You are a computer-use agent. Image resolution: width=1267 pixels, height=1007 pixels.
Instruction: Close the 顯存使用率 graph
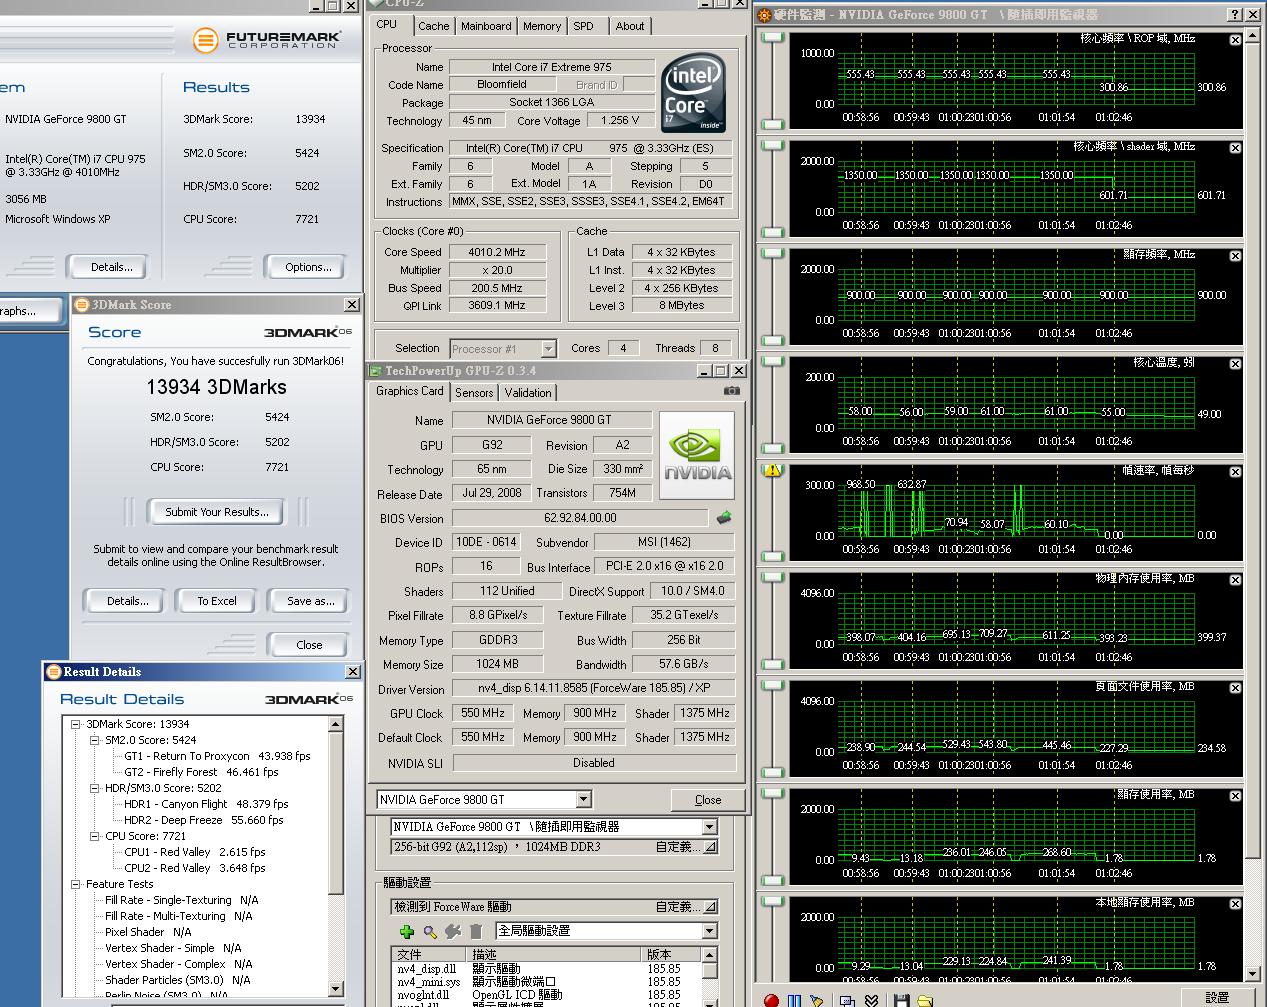point(1235,796)
